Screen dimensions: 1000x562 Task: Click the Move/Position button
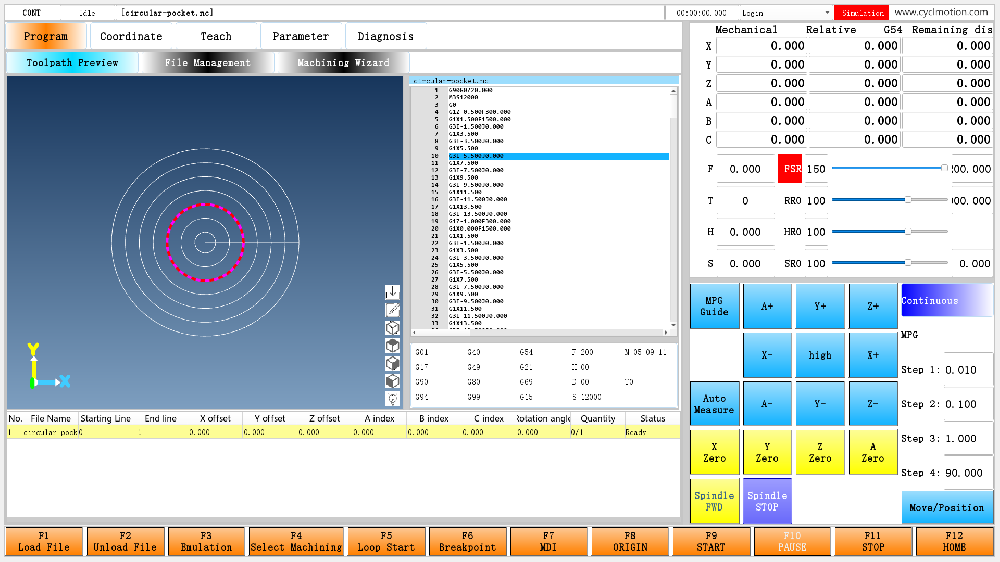click(946, 507)
